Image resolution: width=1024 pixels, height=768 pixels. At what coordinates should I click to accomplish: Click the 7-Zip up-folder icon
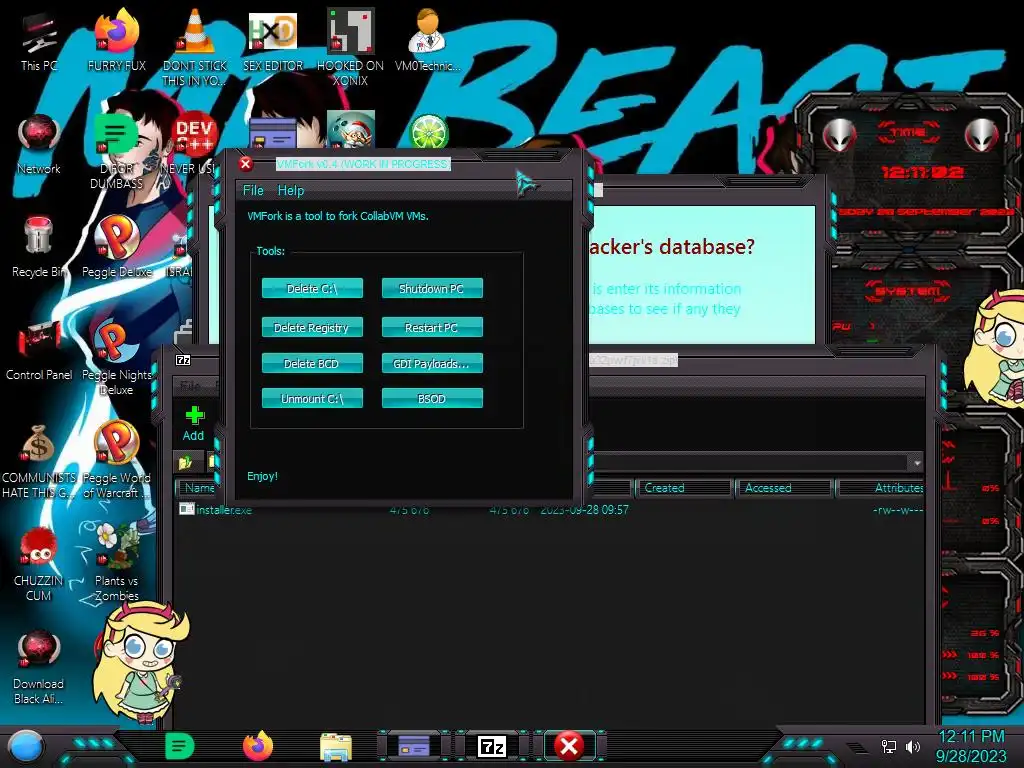186,463
